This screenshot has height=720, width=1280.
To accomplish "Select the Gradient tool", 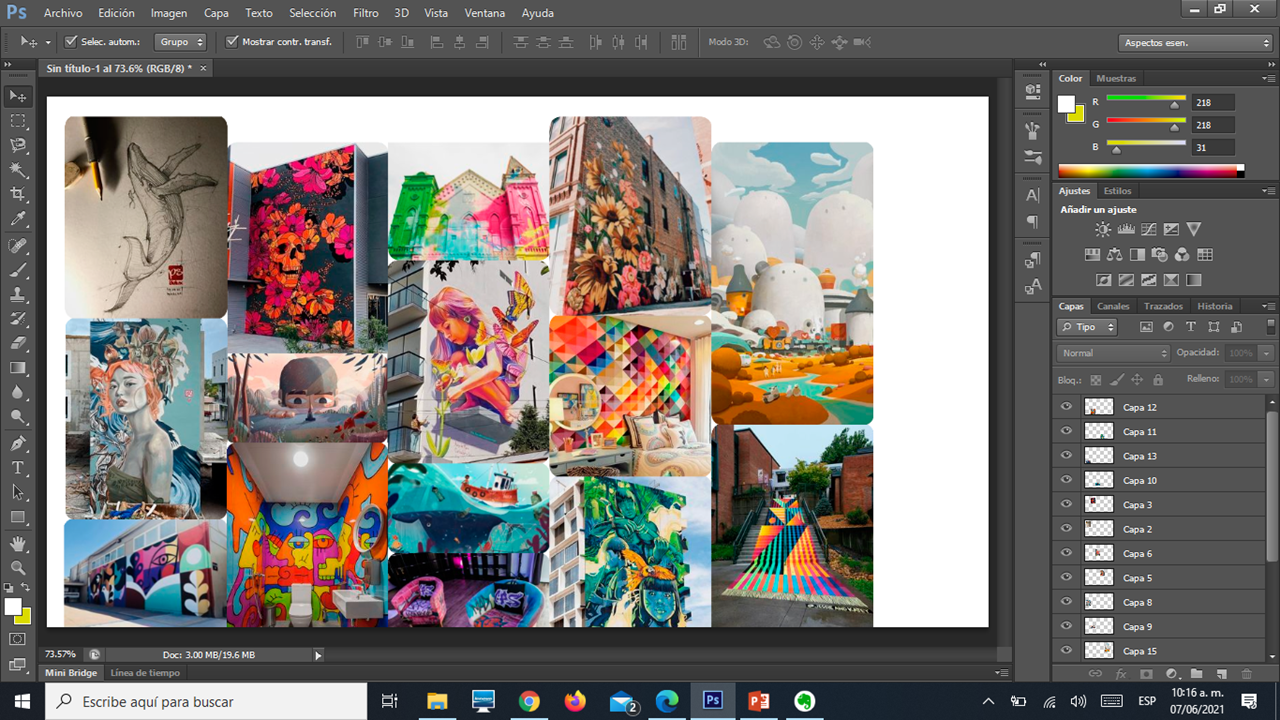I will (18, 368).
